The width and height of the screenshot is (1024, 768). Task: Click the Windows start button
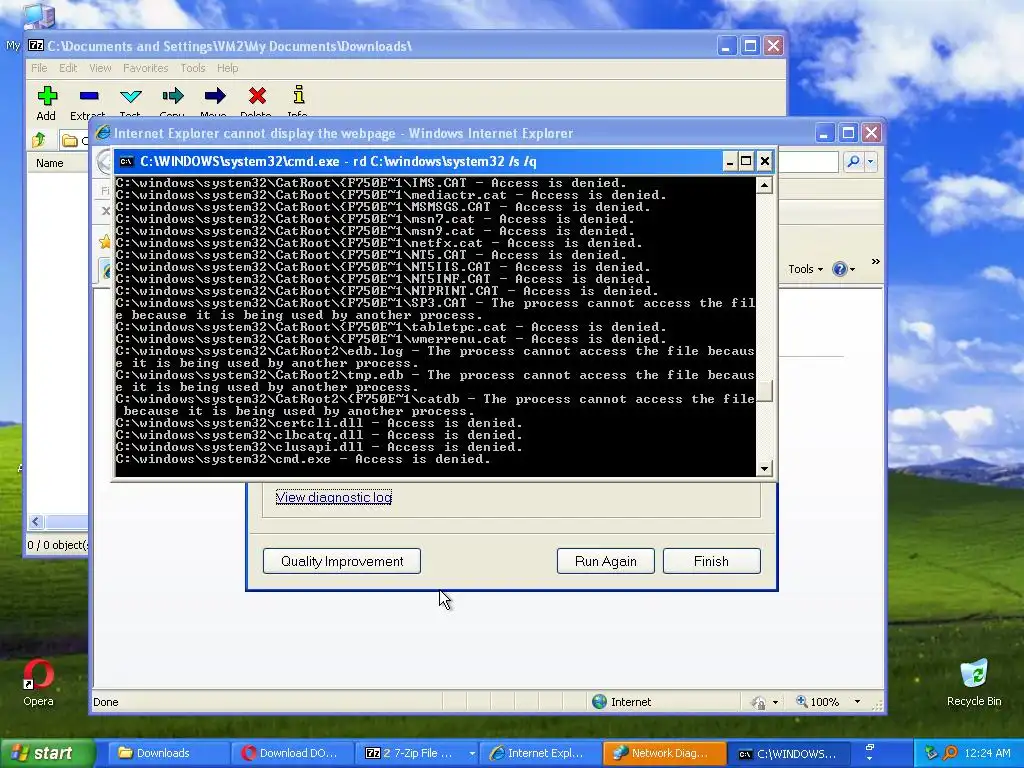point(46,754)
